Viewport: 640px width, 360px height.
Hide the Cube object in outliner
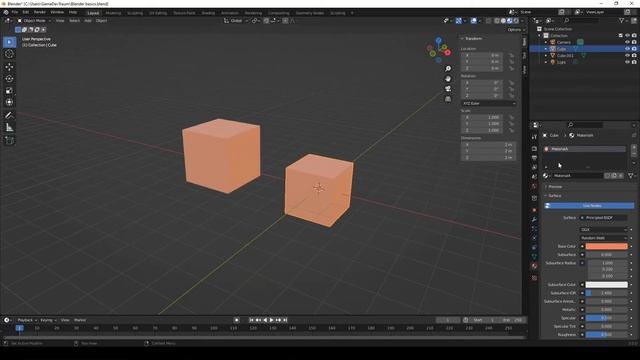point(627,49)
